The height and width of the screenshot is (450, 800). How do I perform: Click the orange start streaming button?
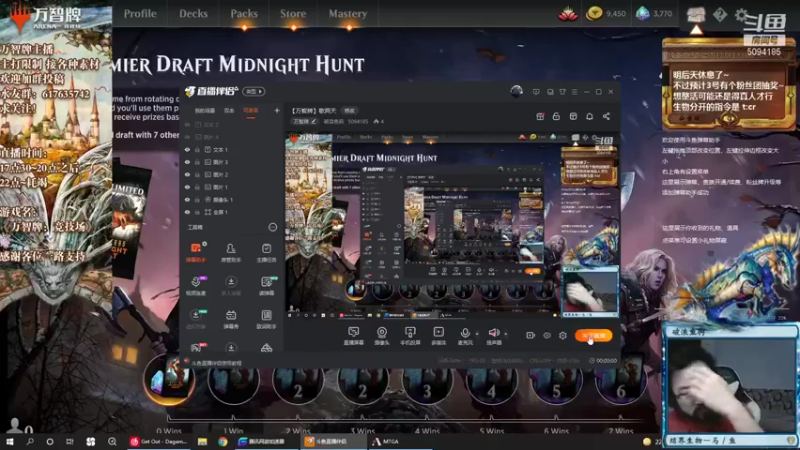[594, 335]
